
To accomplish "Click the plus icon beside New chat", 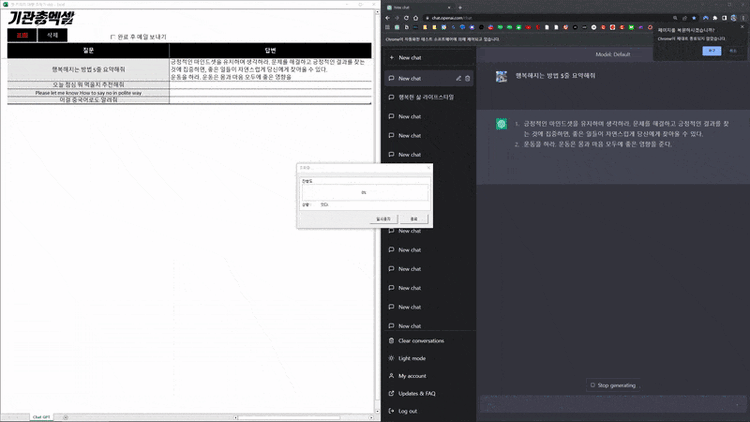I will 392,57.
